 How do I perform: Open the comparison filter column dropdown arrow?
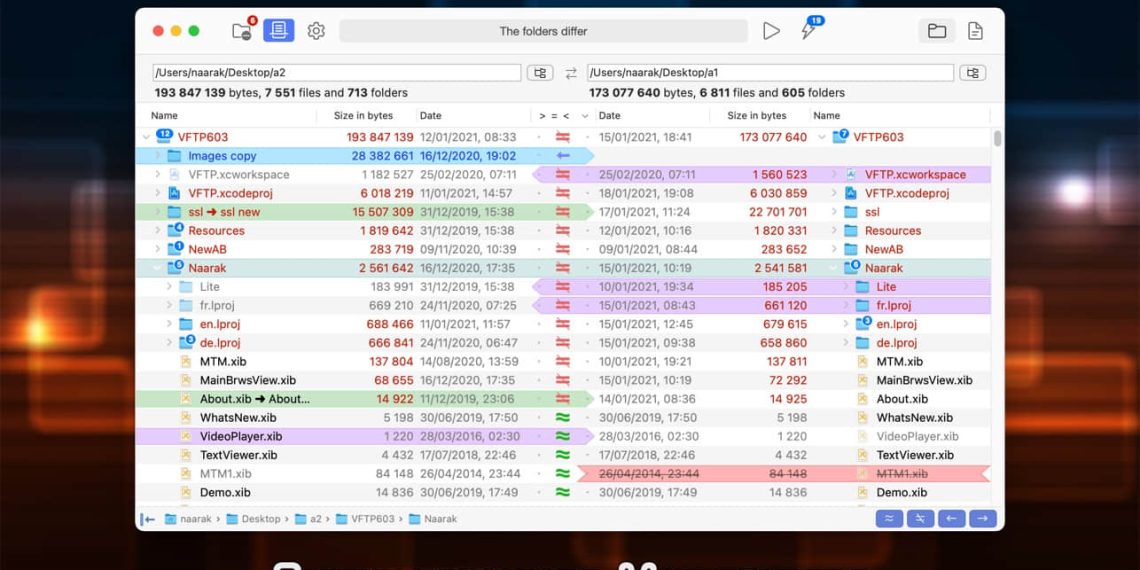(584, 116)
